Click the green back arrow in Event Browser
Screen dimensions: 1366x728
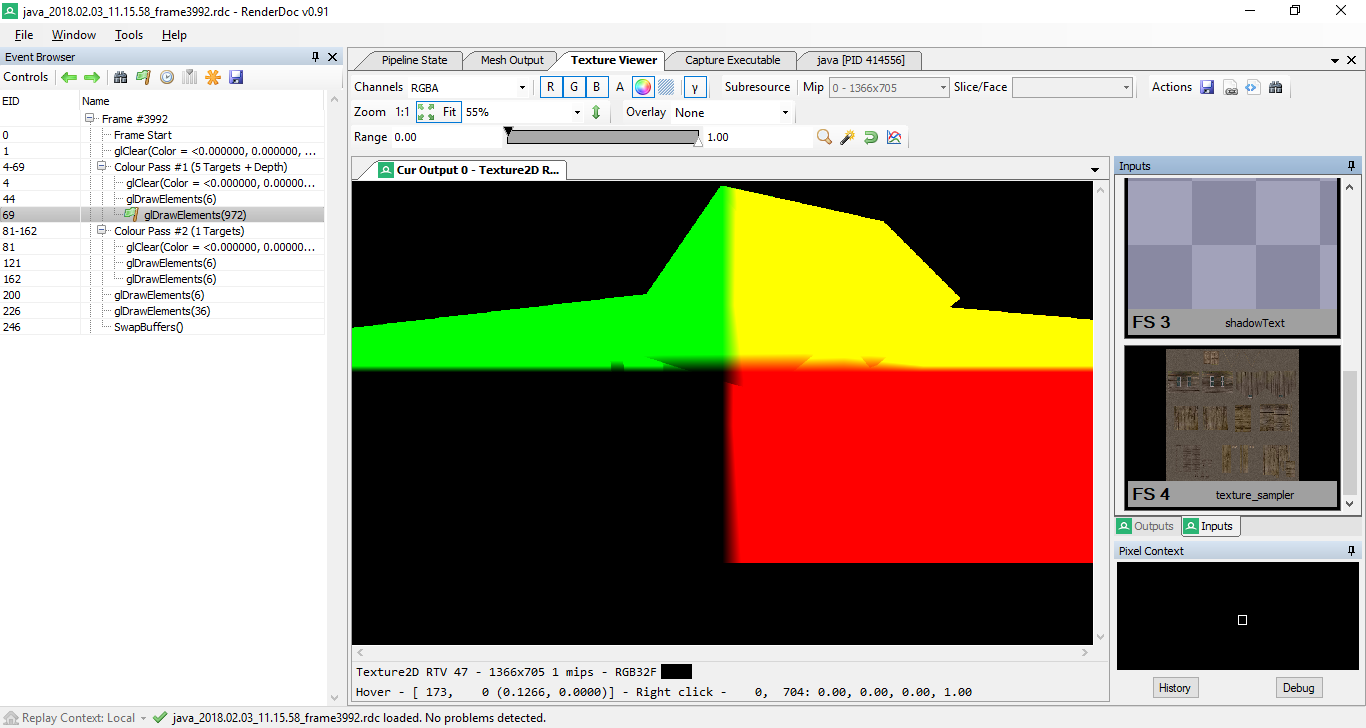(x=69, y=77)
